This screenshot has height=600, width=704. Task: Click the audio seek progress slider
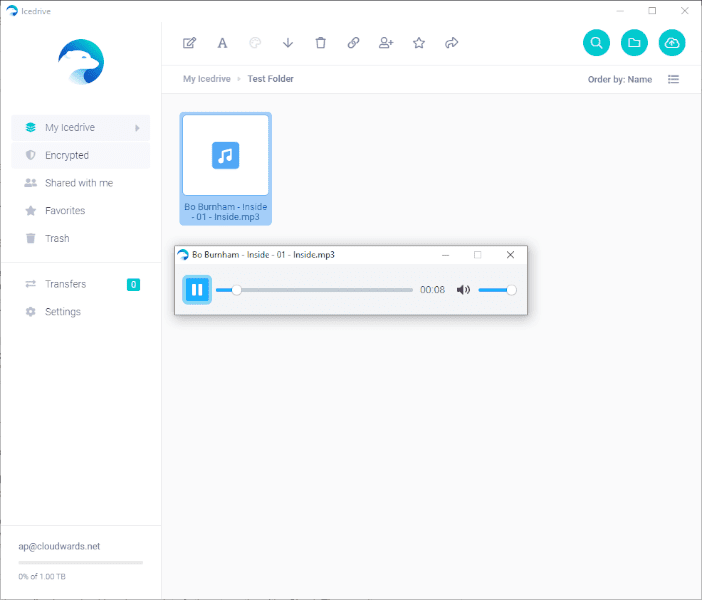tap(314, 290)
